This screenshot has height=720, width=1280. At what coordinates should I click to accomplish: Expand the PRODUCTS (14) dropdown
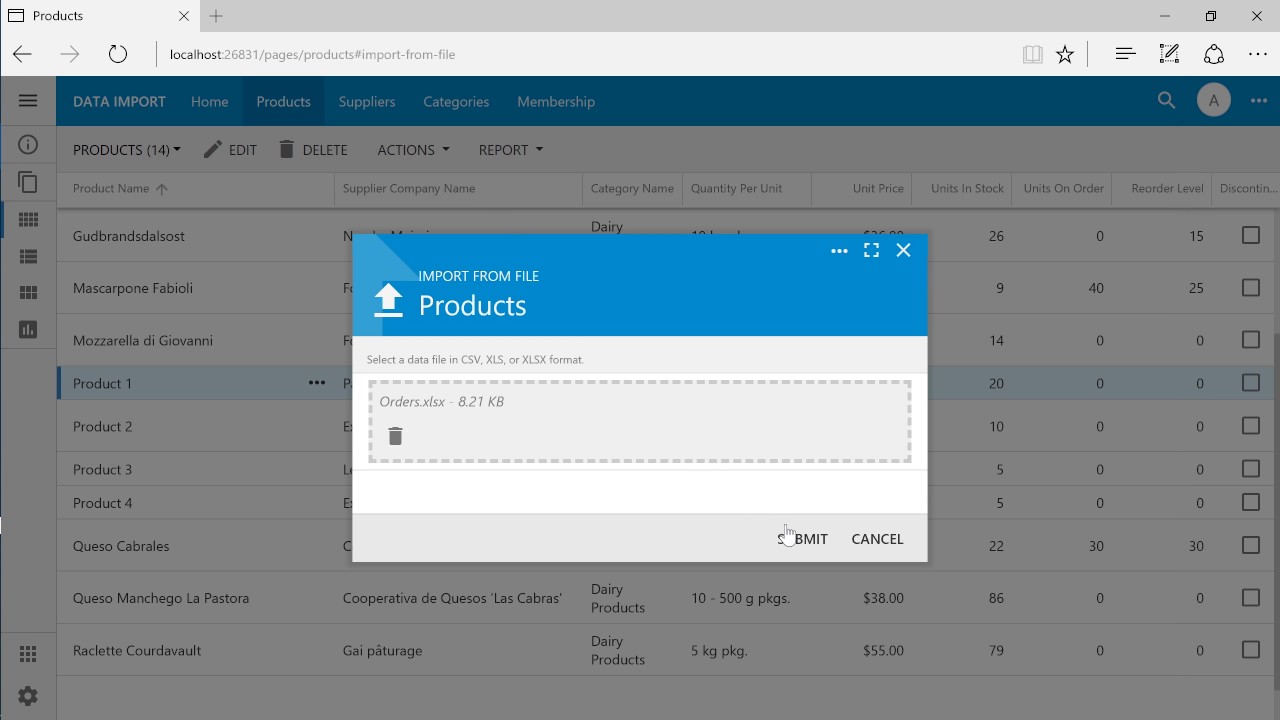point(127,150)
